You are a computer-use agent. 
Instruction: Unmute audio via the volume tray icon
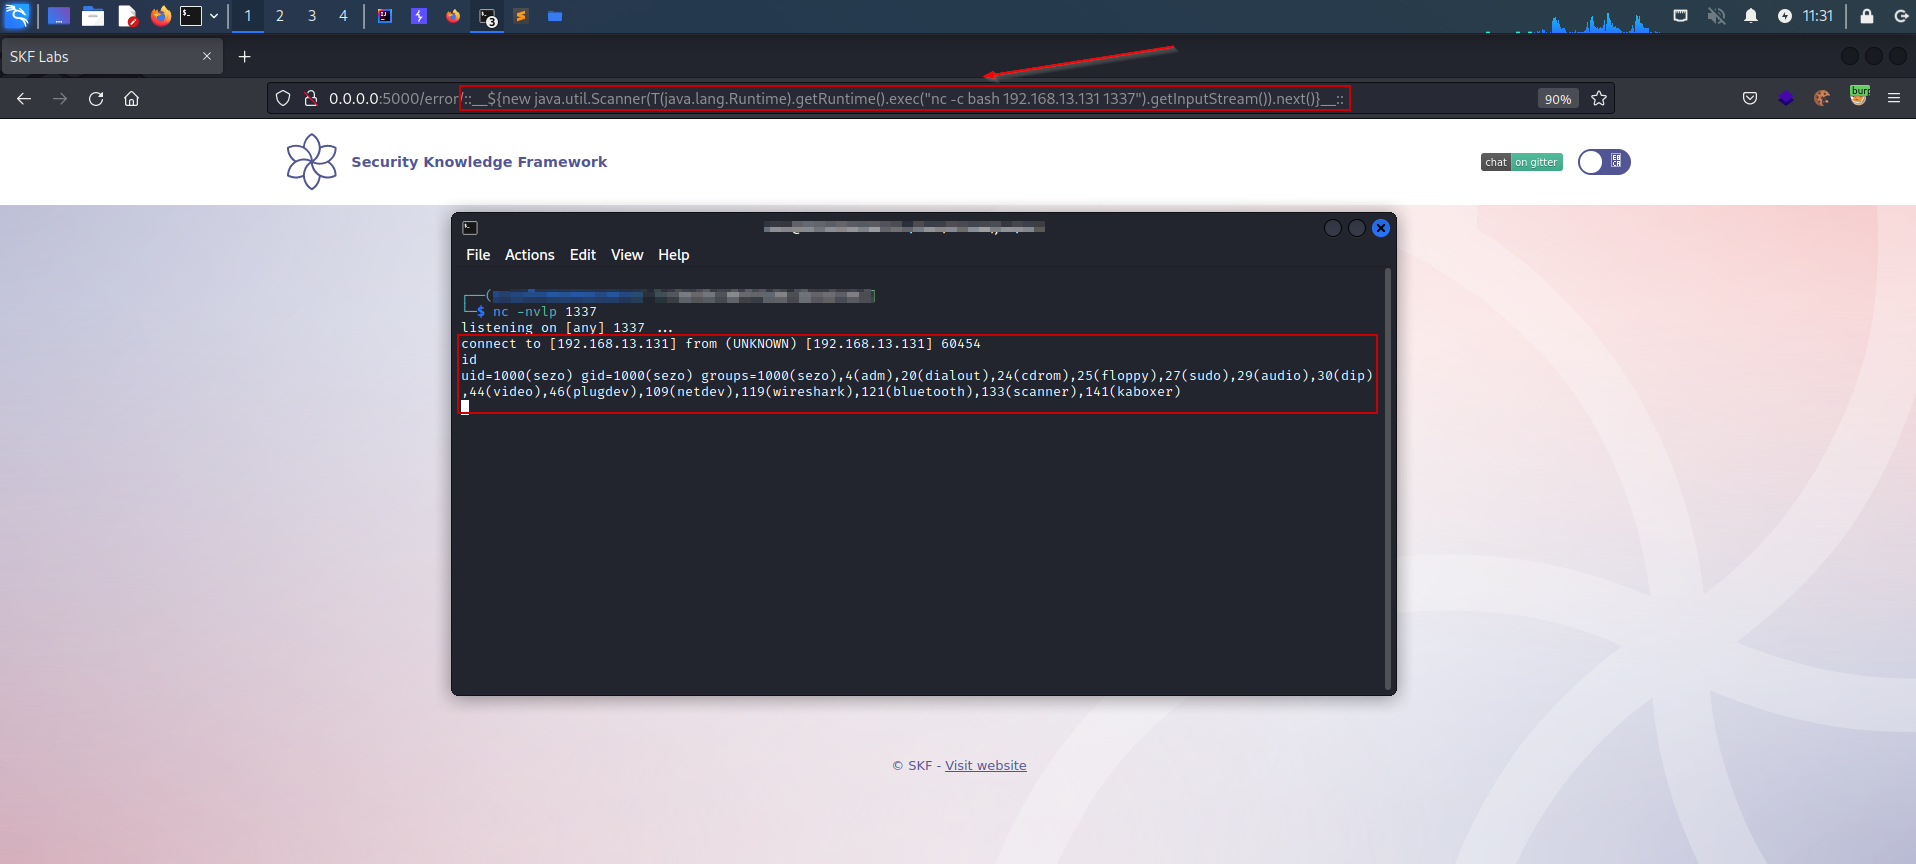pos(1716,16)
